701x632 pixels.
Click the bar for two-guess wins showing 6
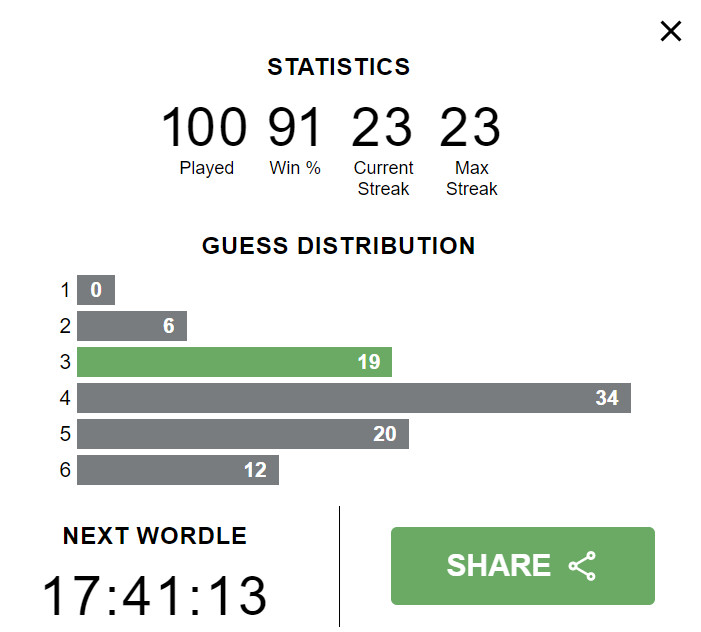click(x=131, y=326)
